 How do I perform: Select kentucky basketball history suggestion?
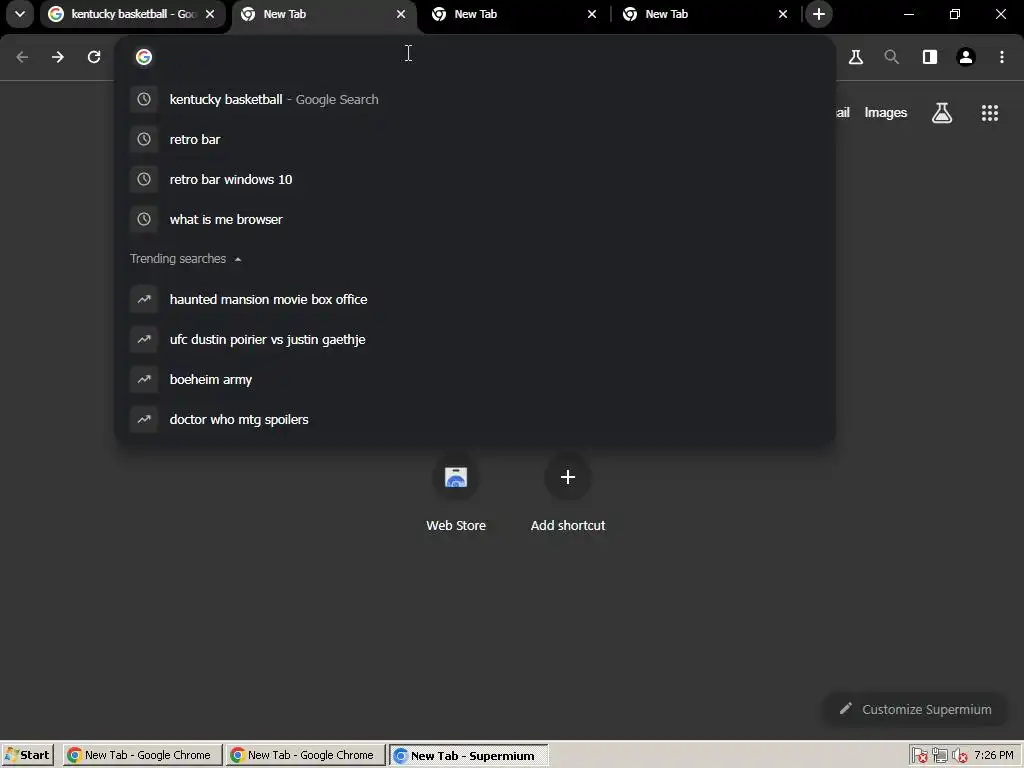click(x=475, y=99)
